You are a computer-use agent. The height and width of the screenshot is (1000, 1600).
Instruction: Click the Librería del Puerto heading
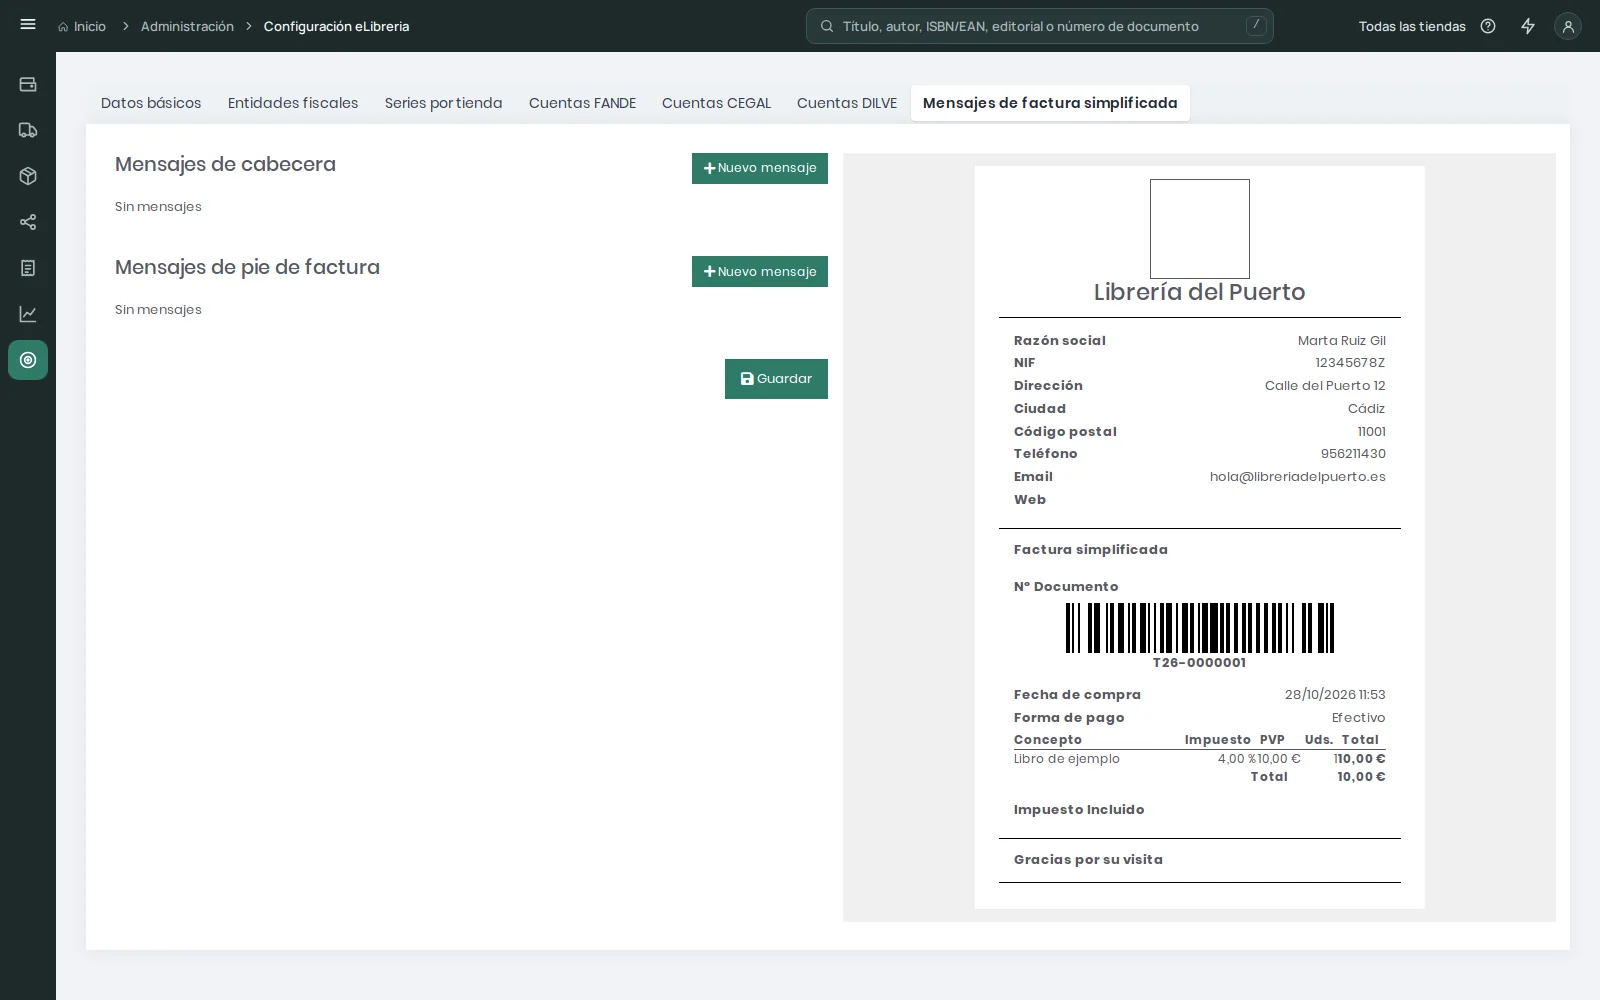(1200, 292)
